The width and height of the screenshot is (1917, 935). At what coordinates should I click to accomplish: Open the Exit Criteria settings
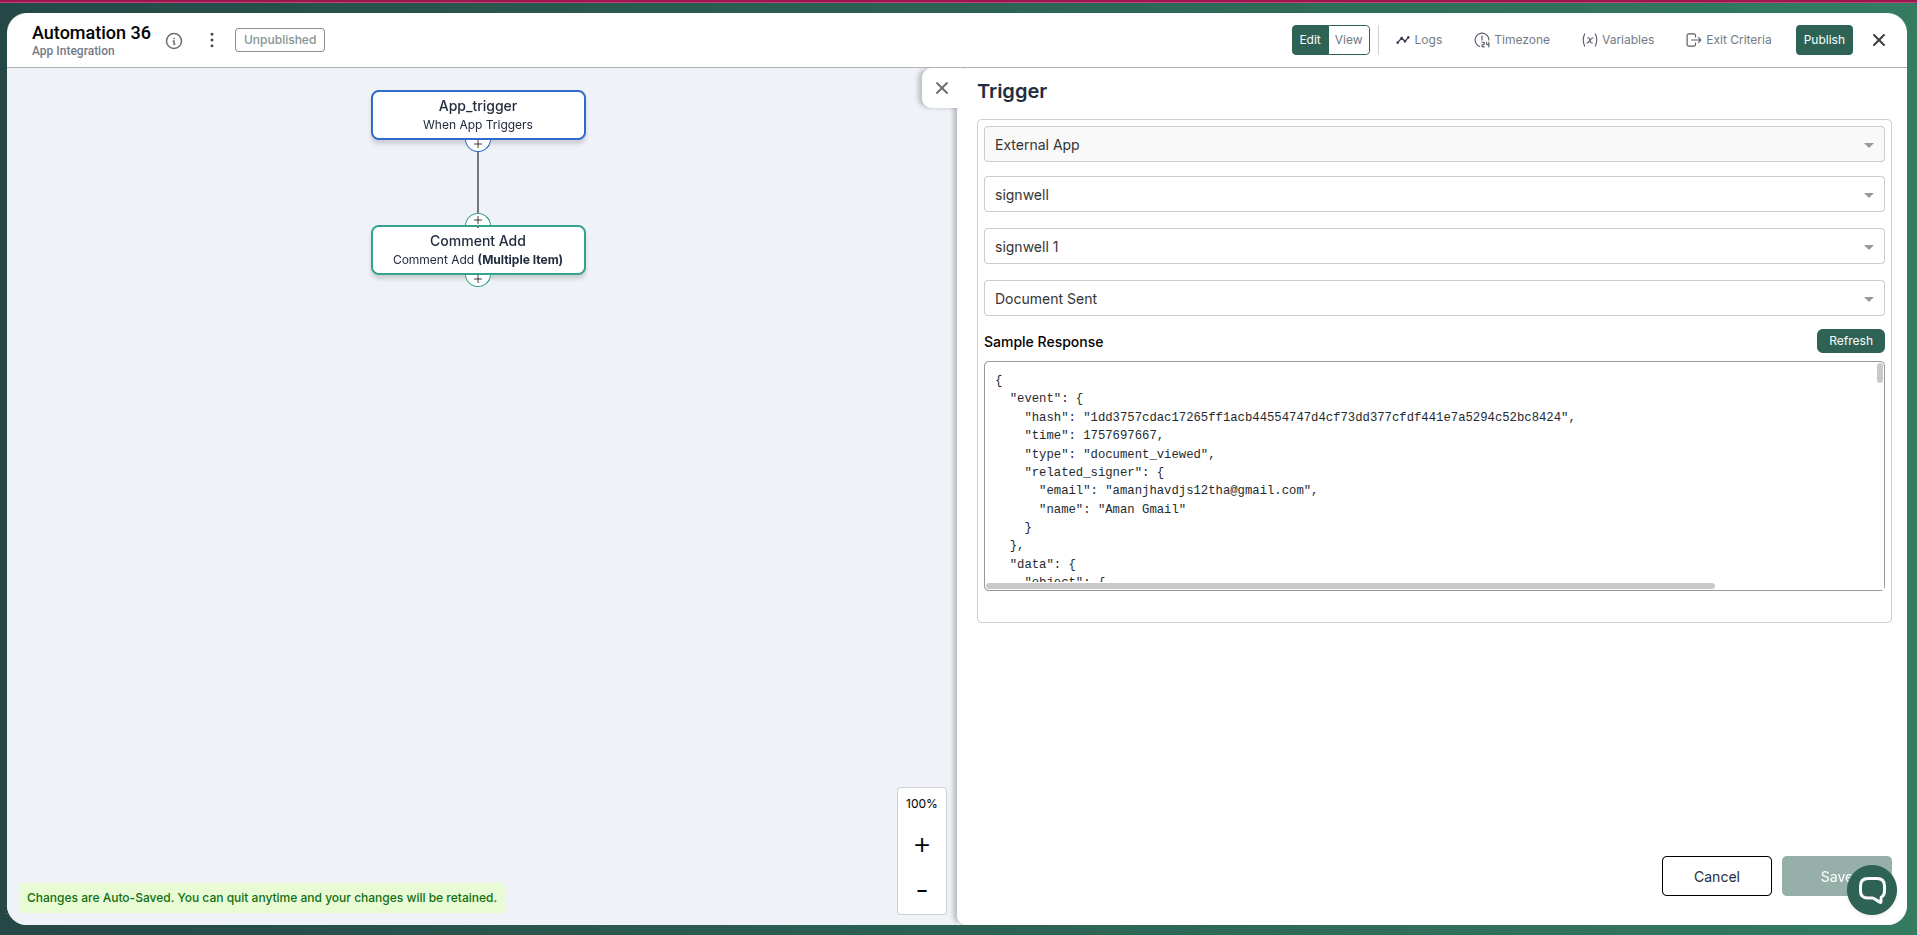(1728, 40)
